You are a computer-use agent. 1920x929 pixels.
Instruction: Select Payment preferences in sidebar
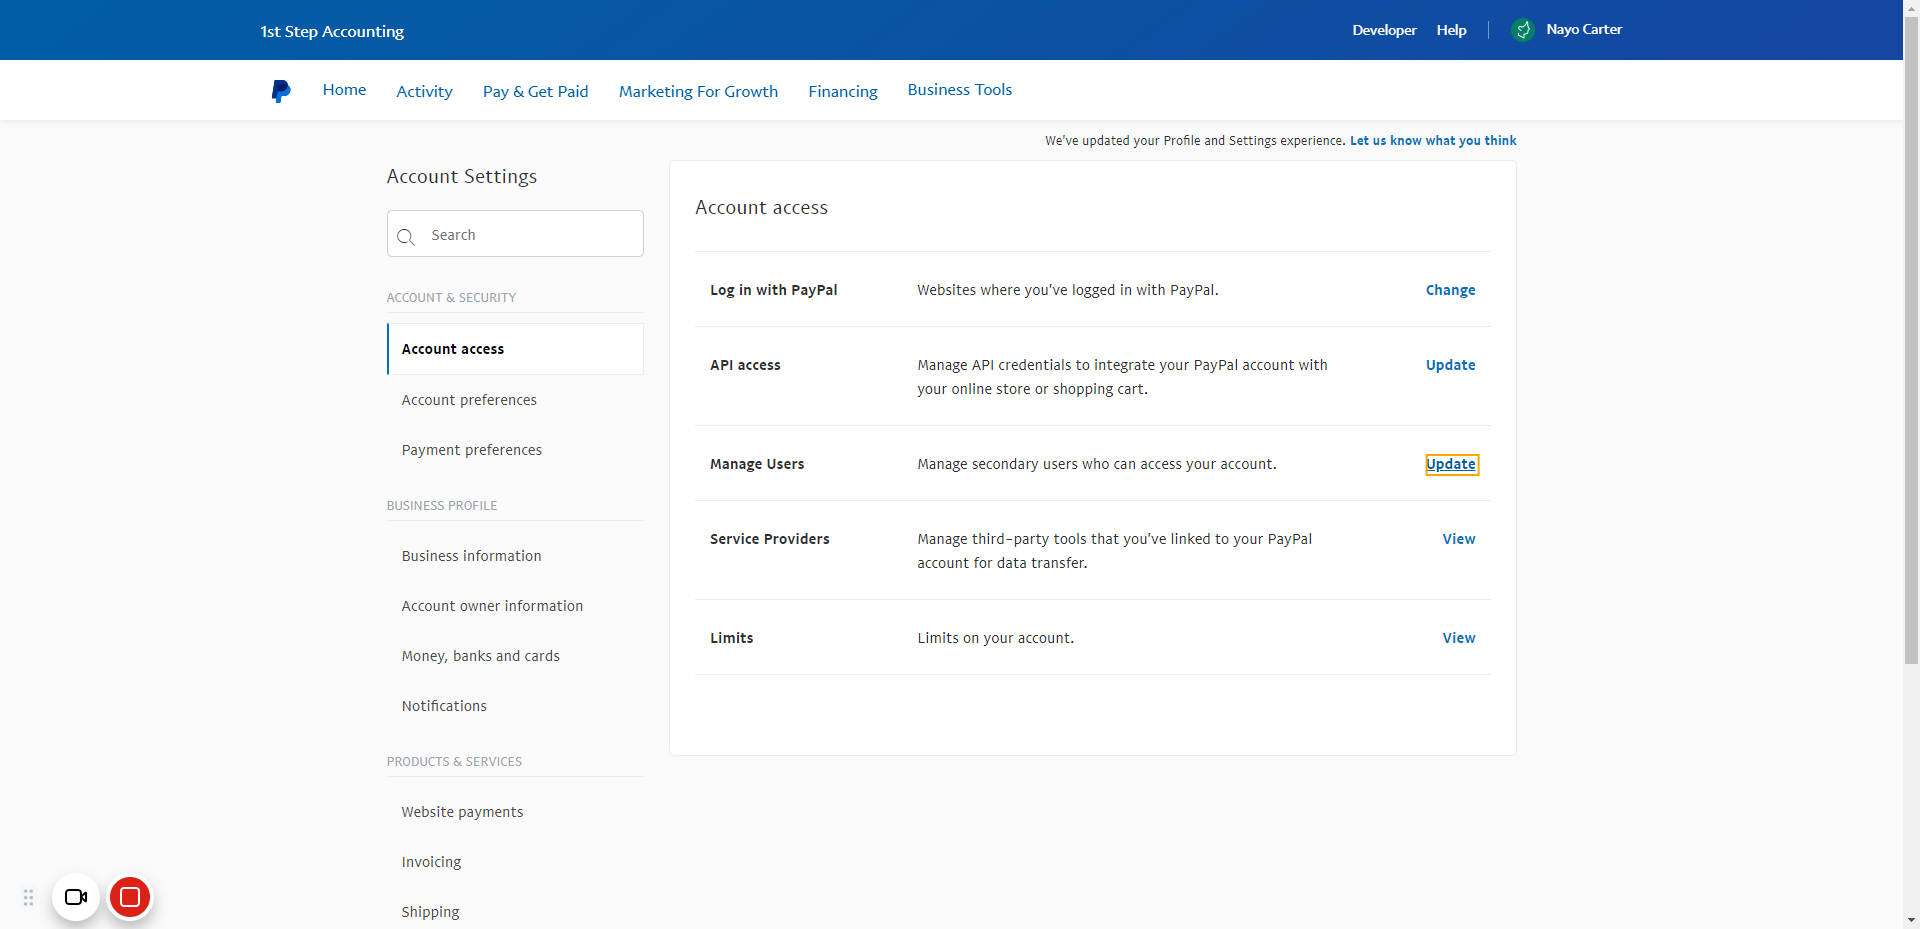pyautogui.click(x=472, y=450)
